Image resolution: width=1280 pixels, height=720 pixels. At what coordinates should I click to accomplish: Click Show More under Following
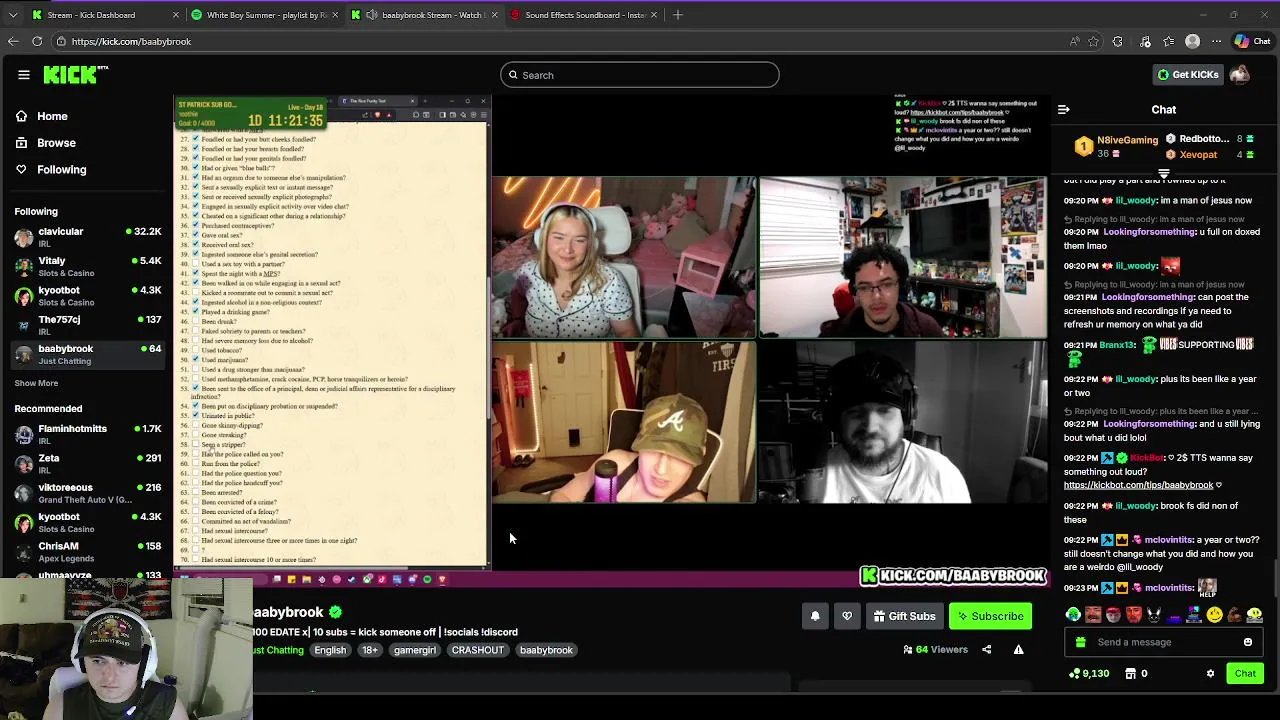[x=36, y=383]
